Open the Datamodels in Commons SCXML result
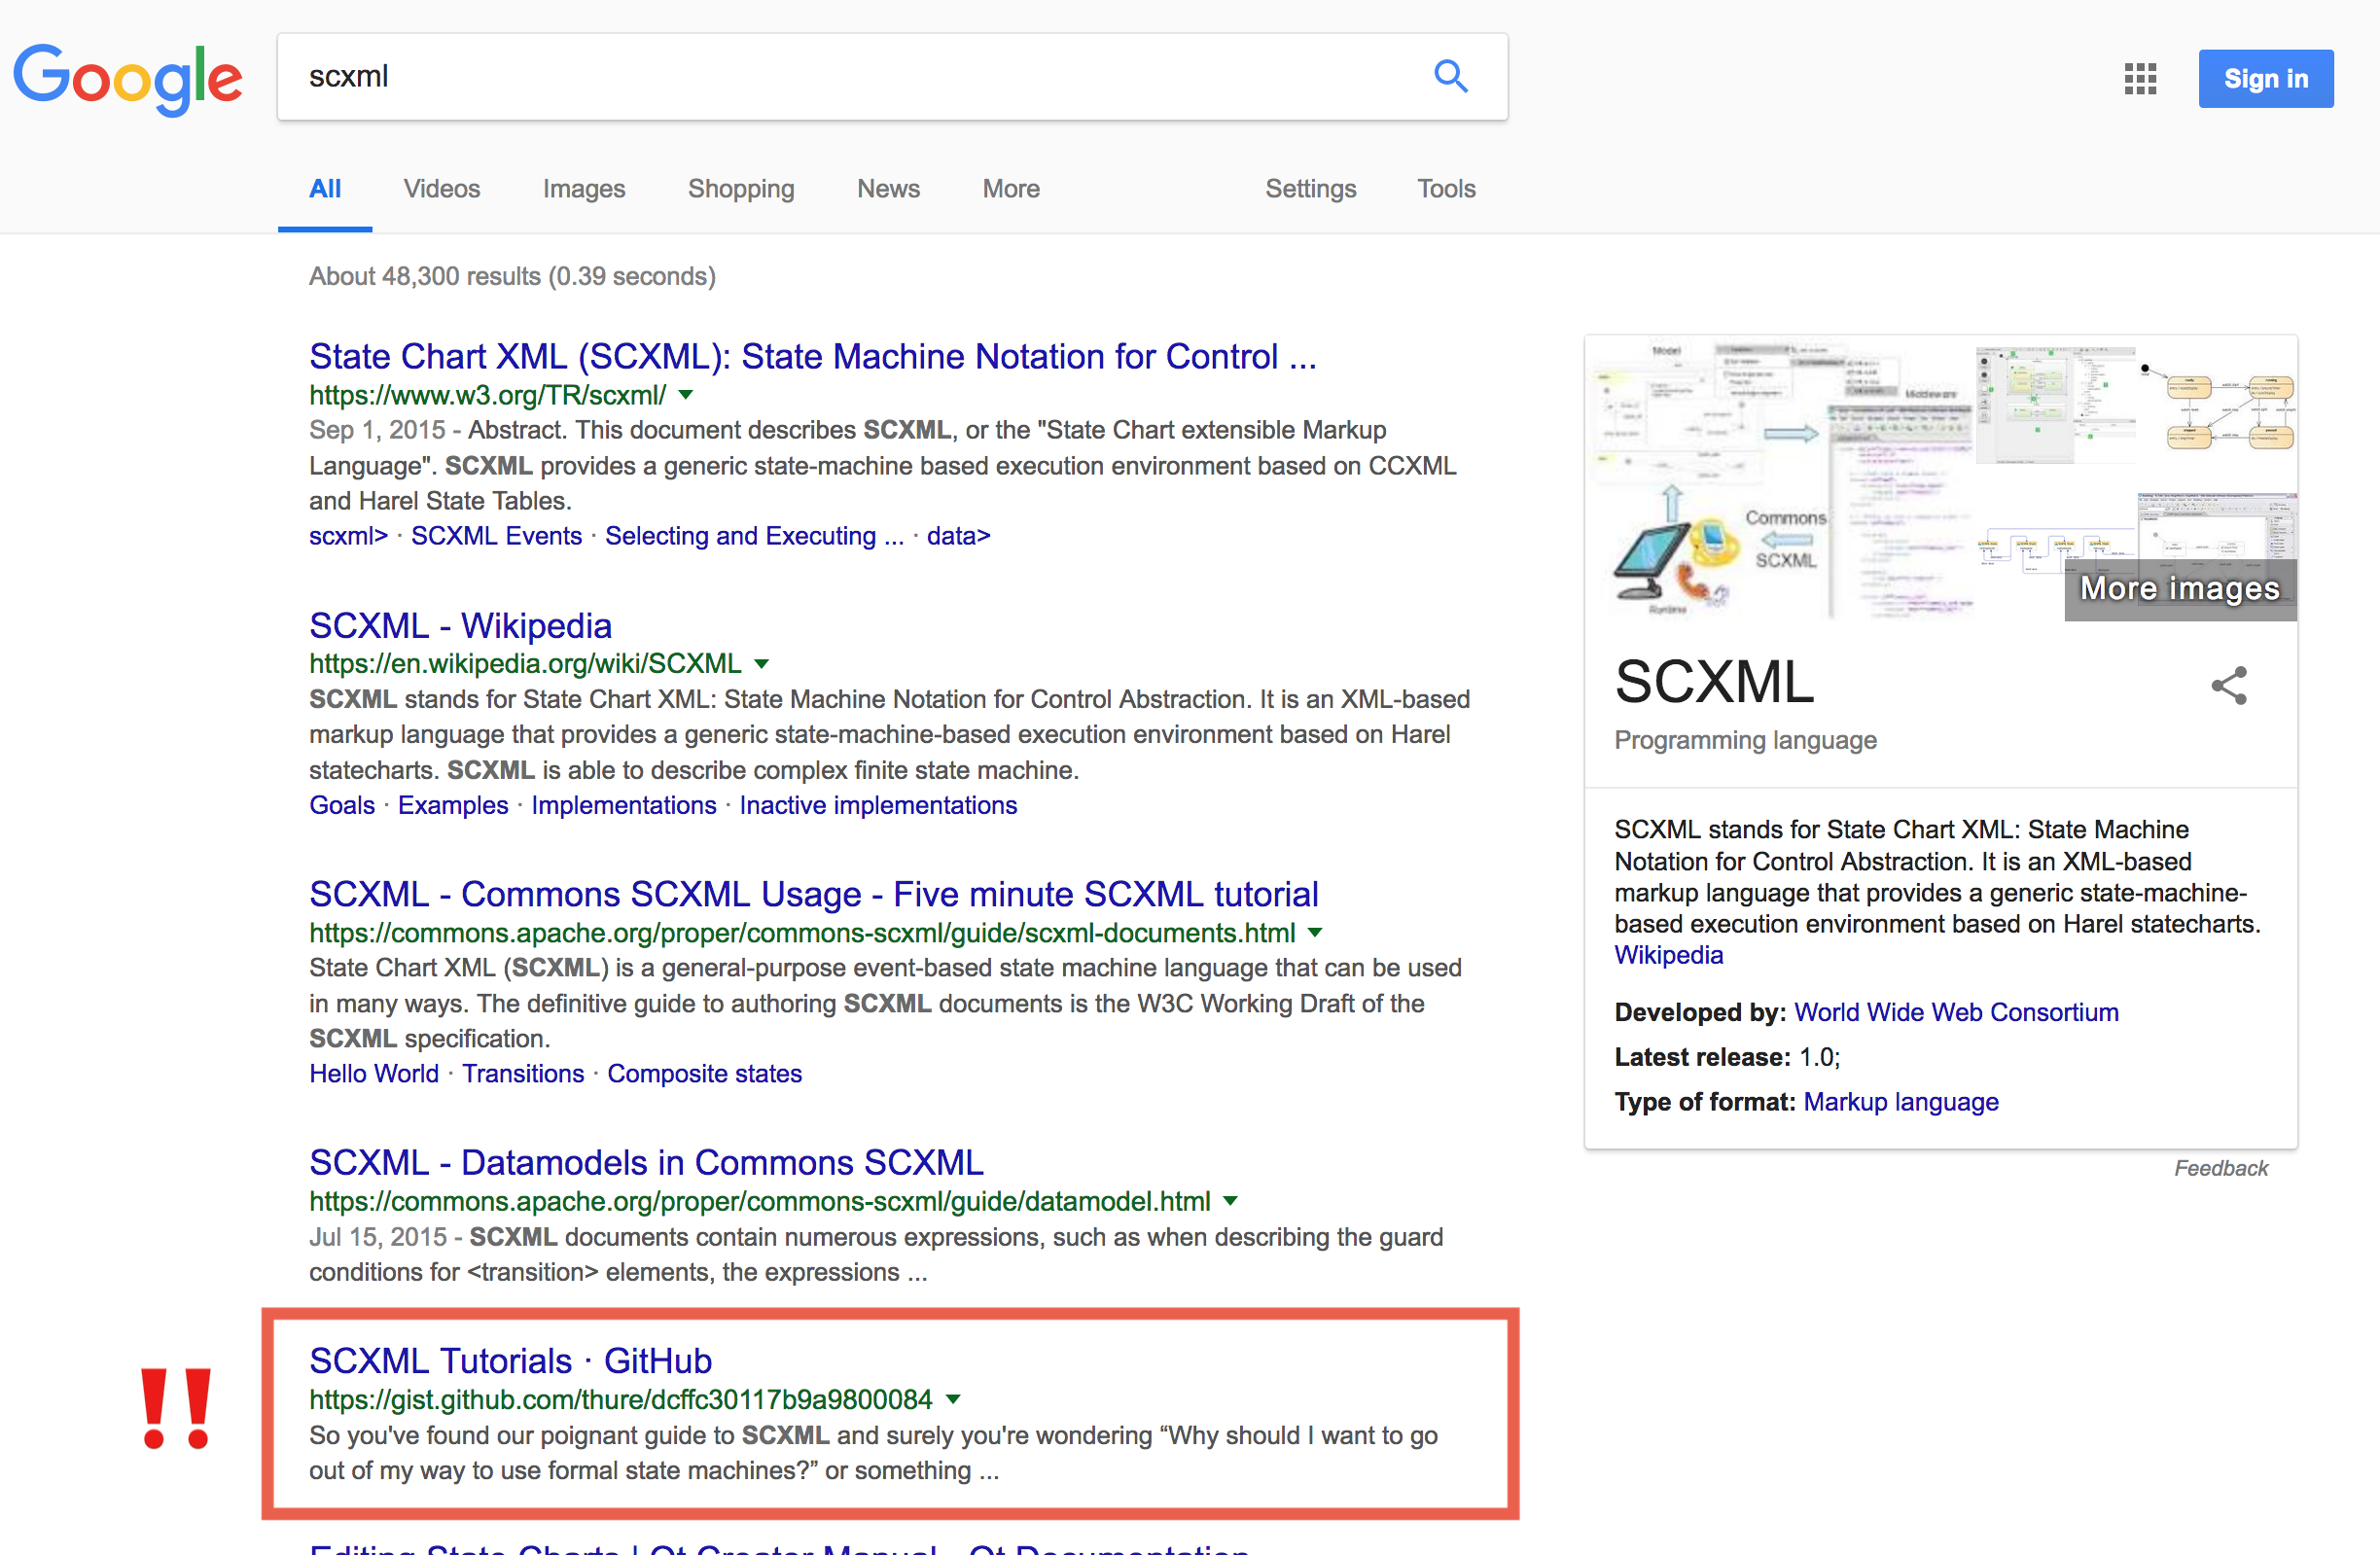This screenshot has height=1555, width=2380. 646,1162
